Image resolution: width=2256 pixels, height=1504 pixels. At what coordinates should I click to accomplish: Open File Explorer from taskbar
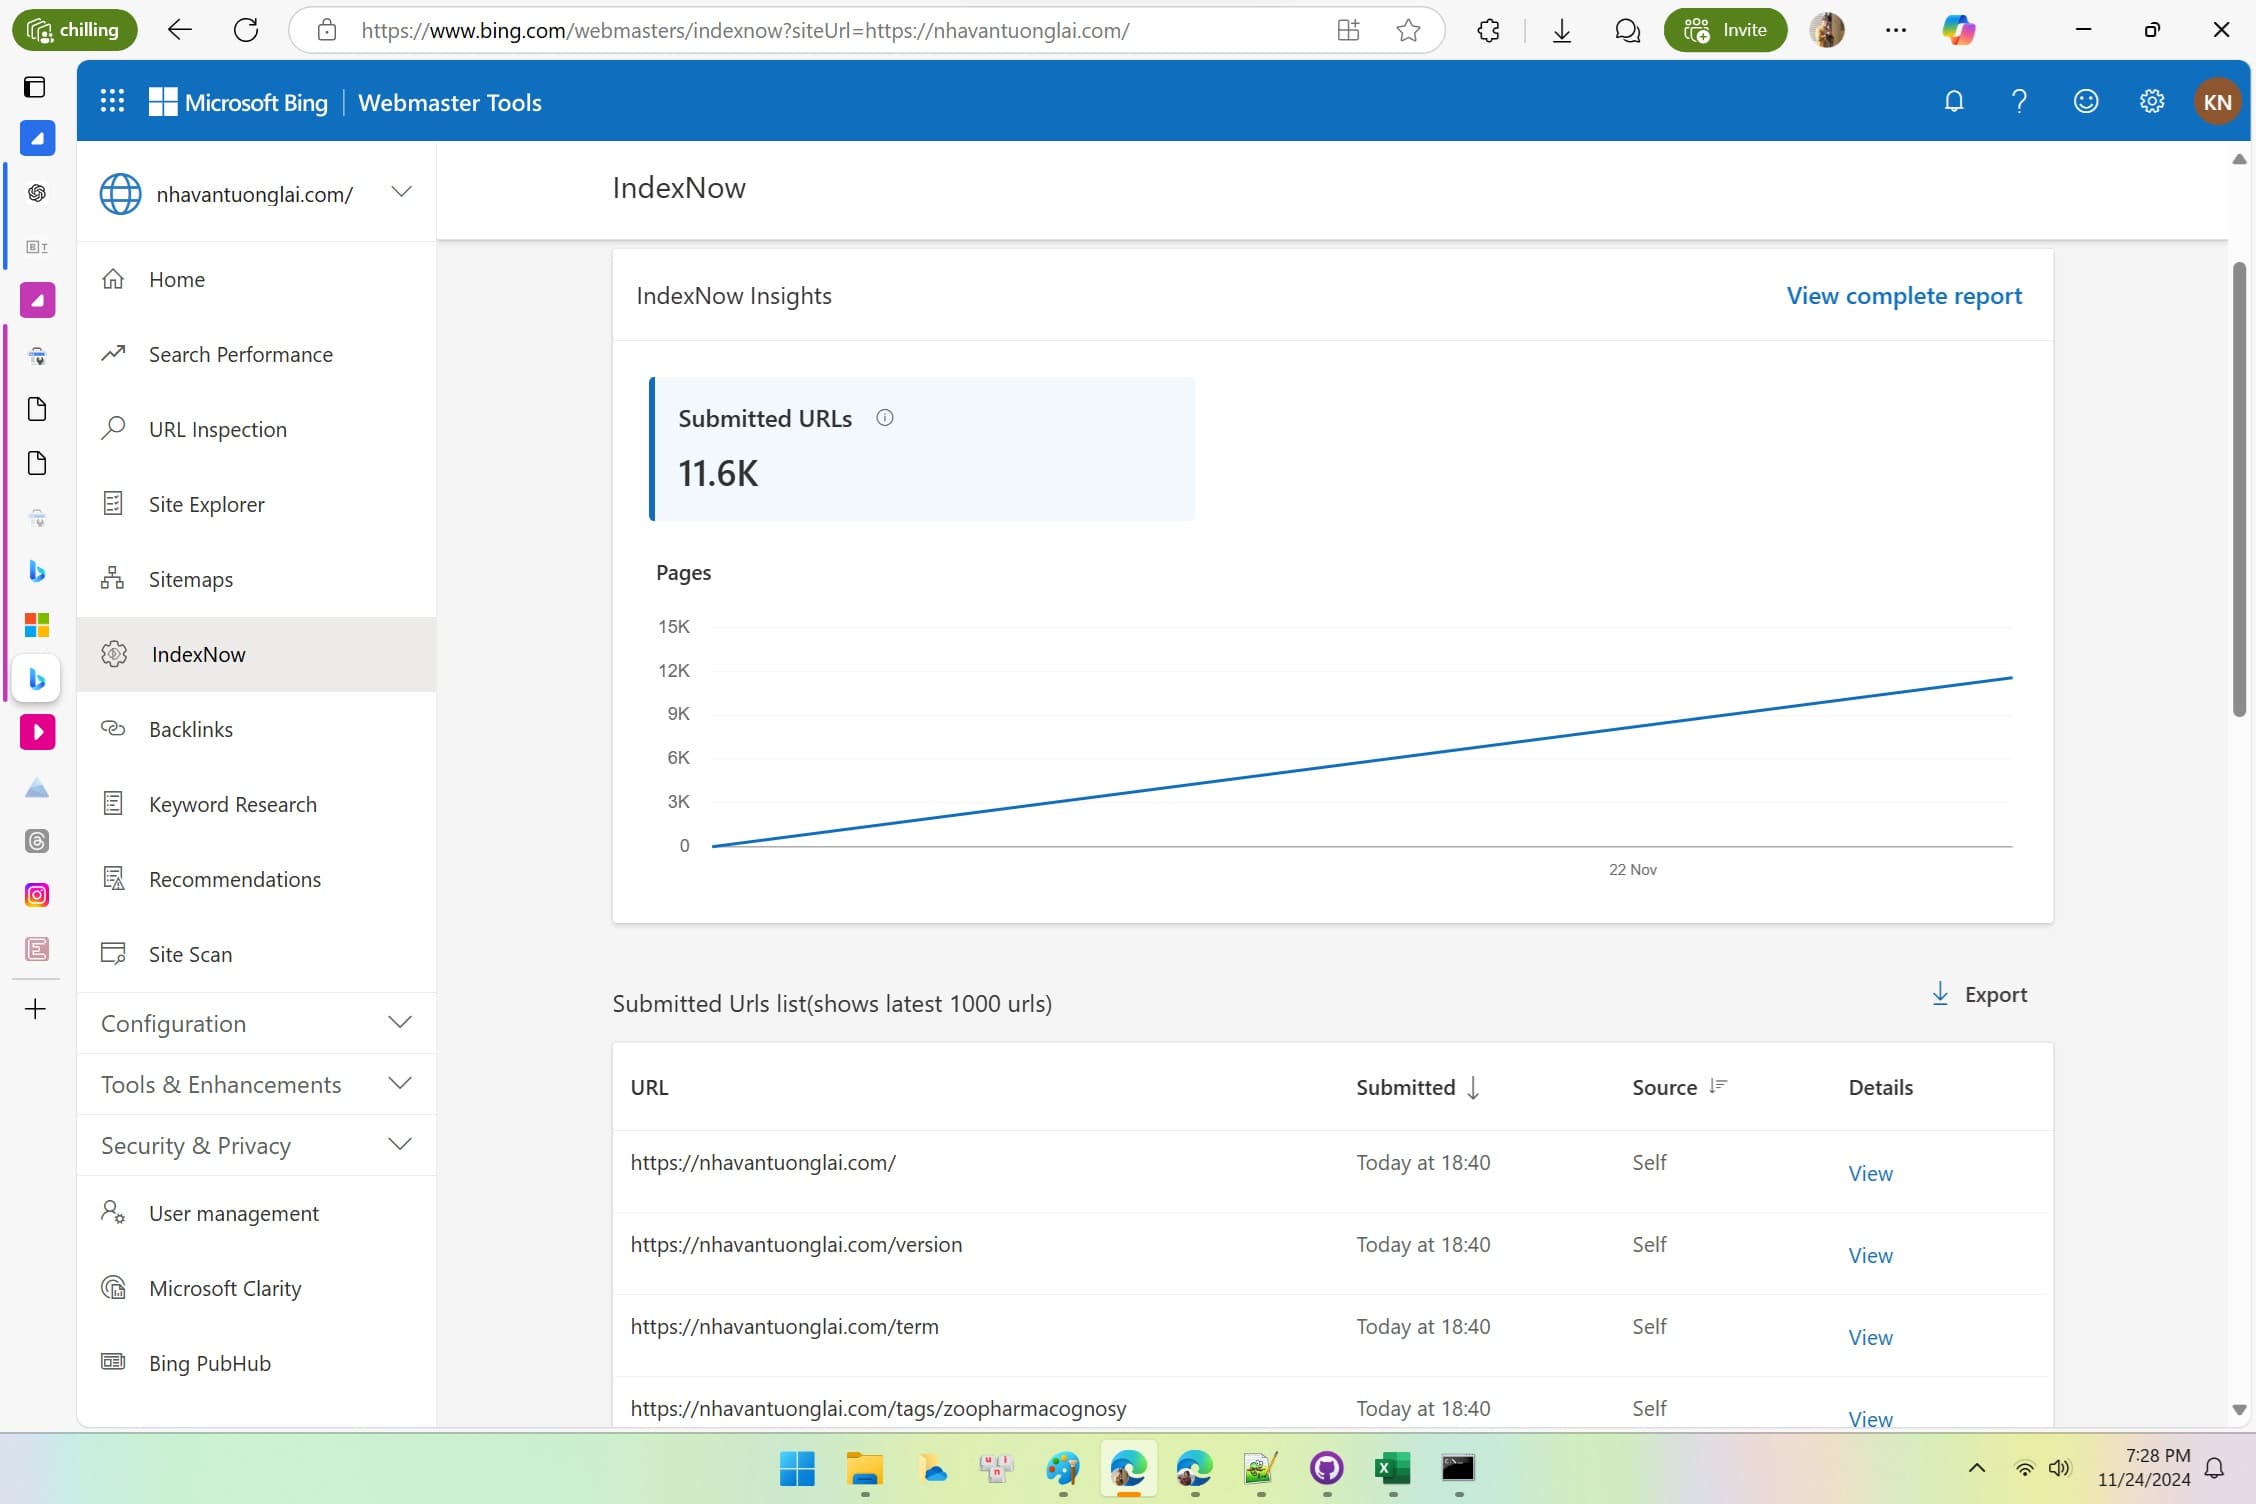click(864, 1468)
